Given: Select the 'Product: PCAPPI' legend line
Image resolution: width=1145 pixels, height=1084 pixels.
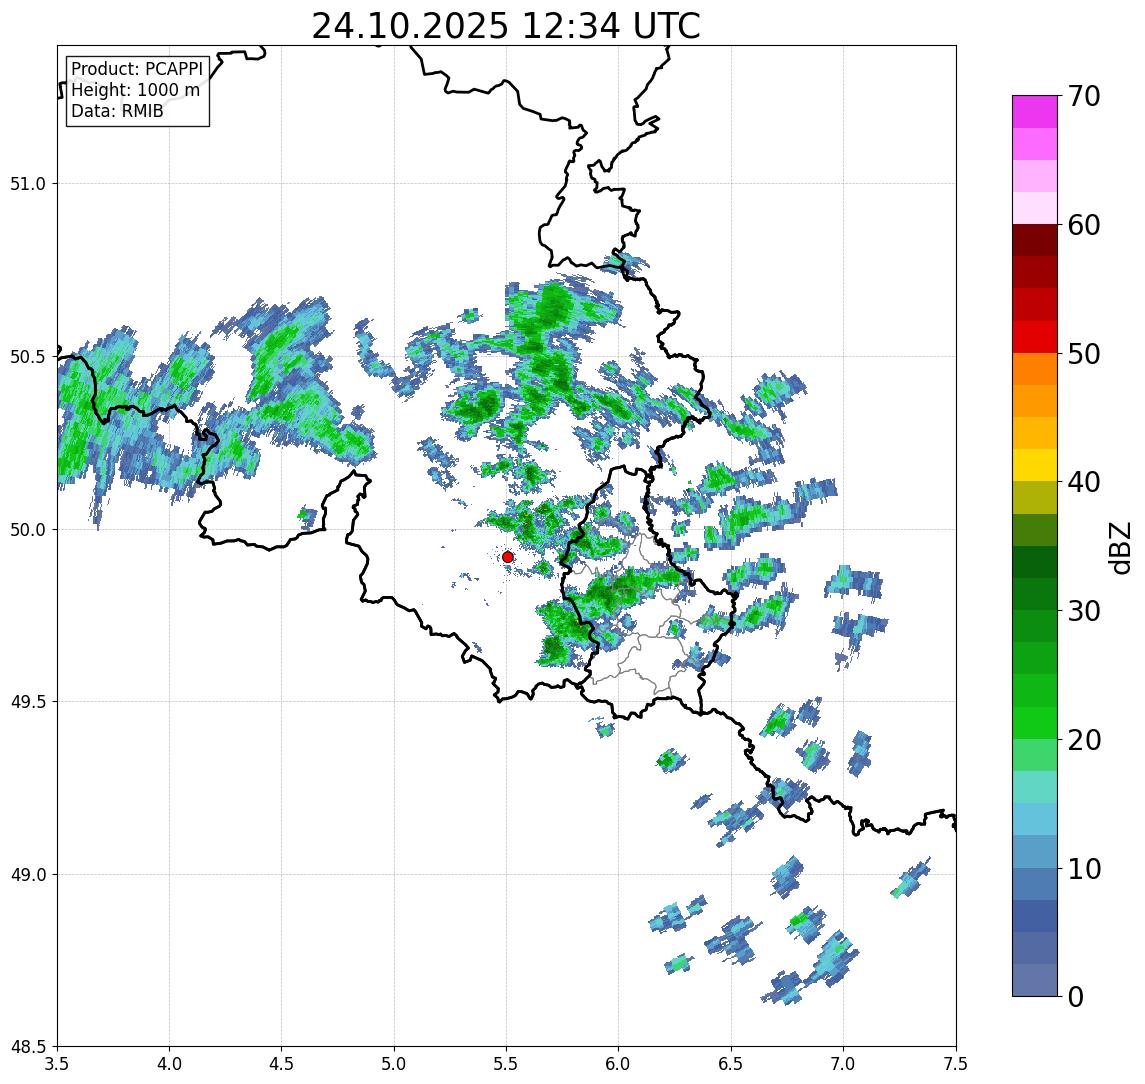Looking at the screenshot, I should pos(137,69).
